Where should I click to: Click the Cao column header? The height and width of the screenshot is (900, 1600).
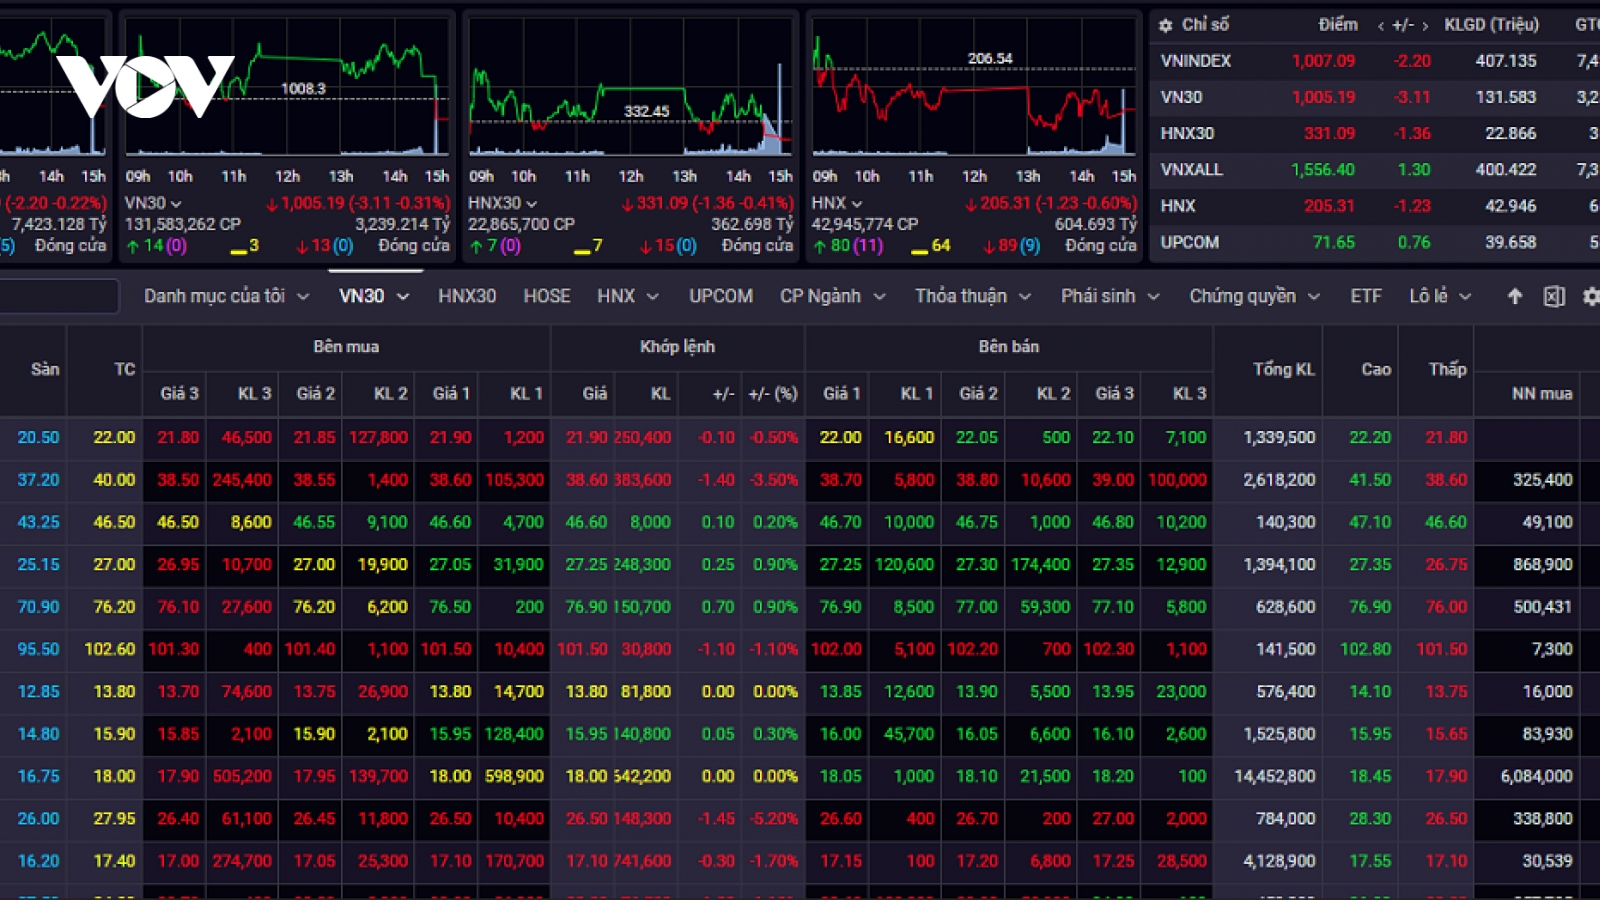(x=1376, y=370)
